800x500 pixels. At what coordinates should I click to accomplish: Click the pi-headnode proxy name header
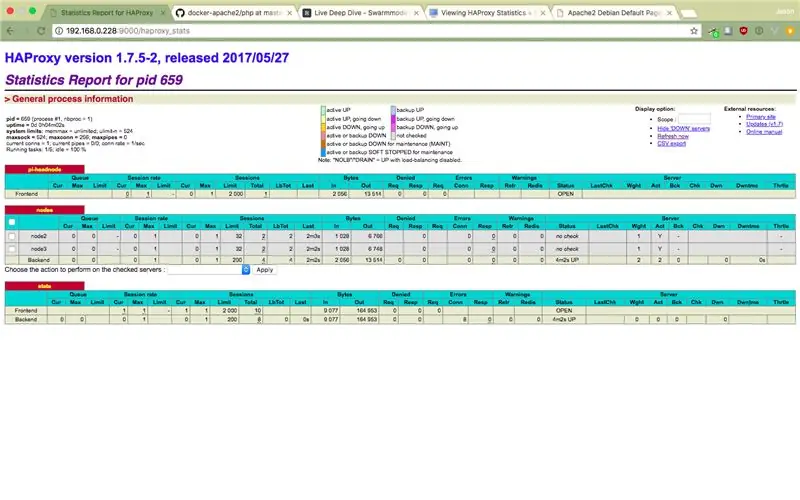point(44,169)
